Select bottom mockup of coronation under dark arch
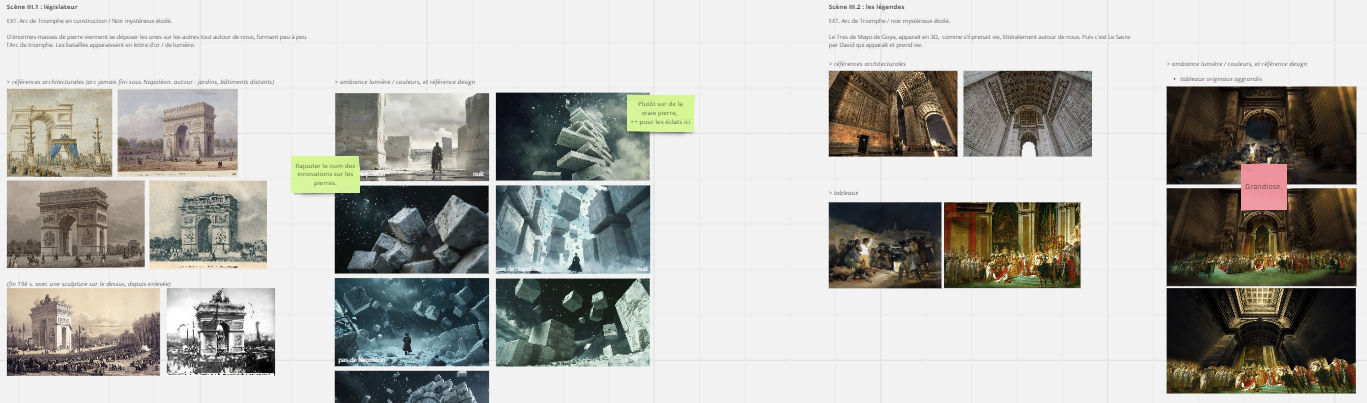 (1260, 341)
